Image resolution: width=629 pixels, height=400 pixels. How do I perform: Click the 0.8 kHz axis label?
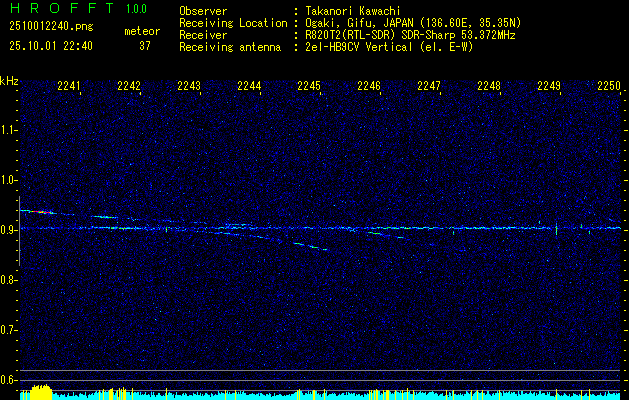[x=8, y=280]
